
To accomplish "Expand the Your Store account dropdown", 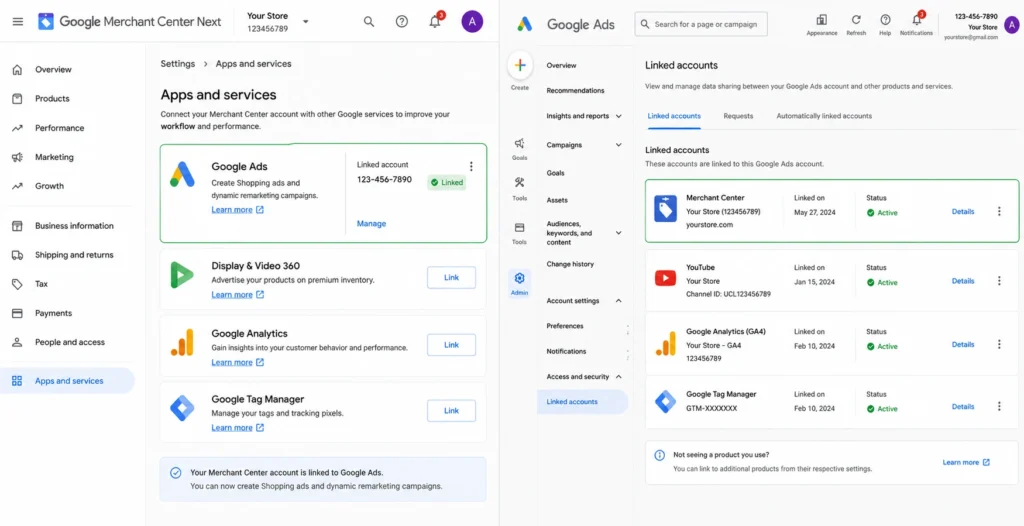I will (x=306, y=22).
